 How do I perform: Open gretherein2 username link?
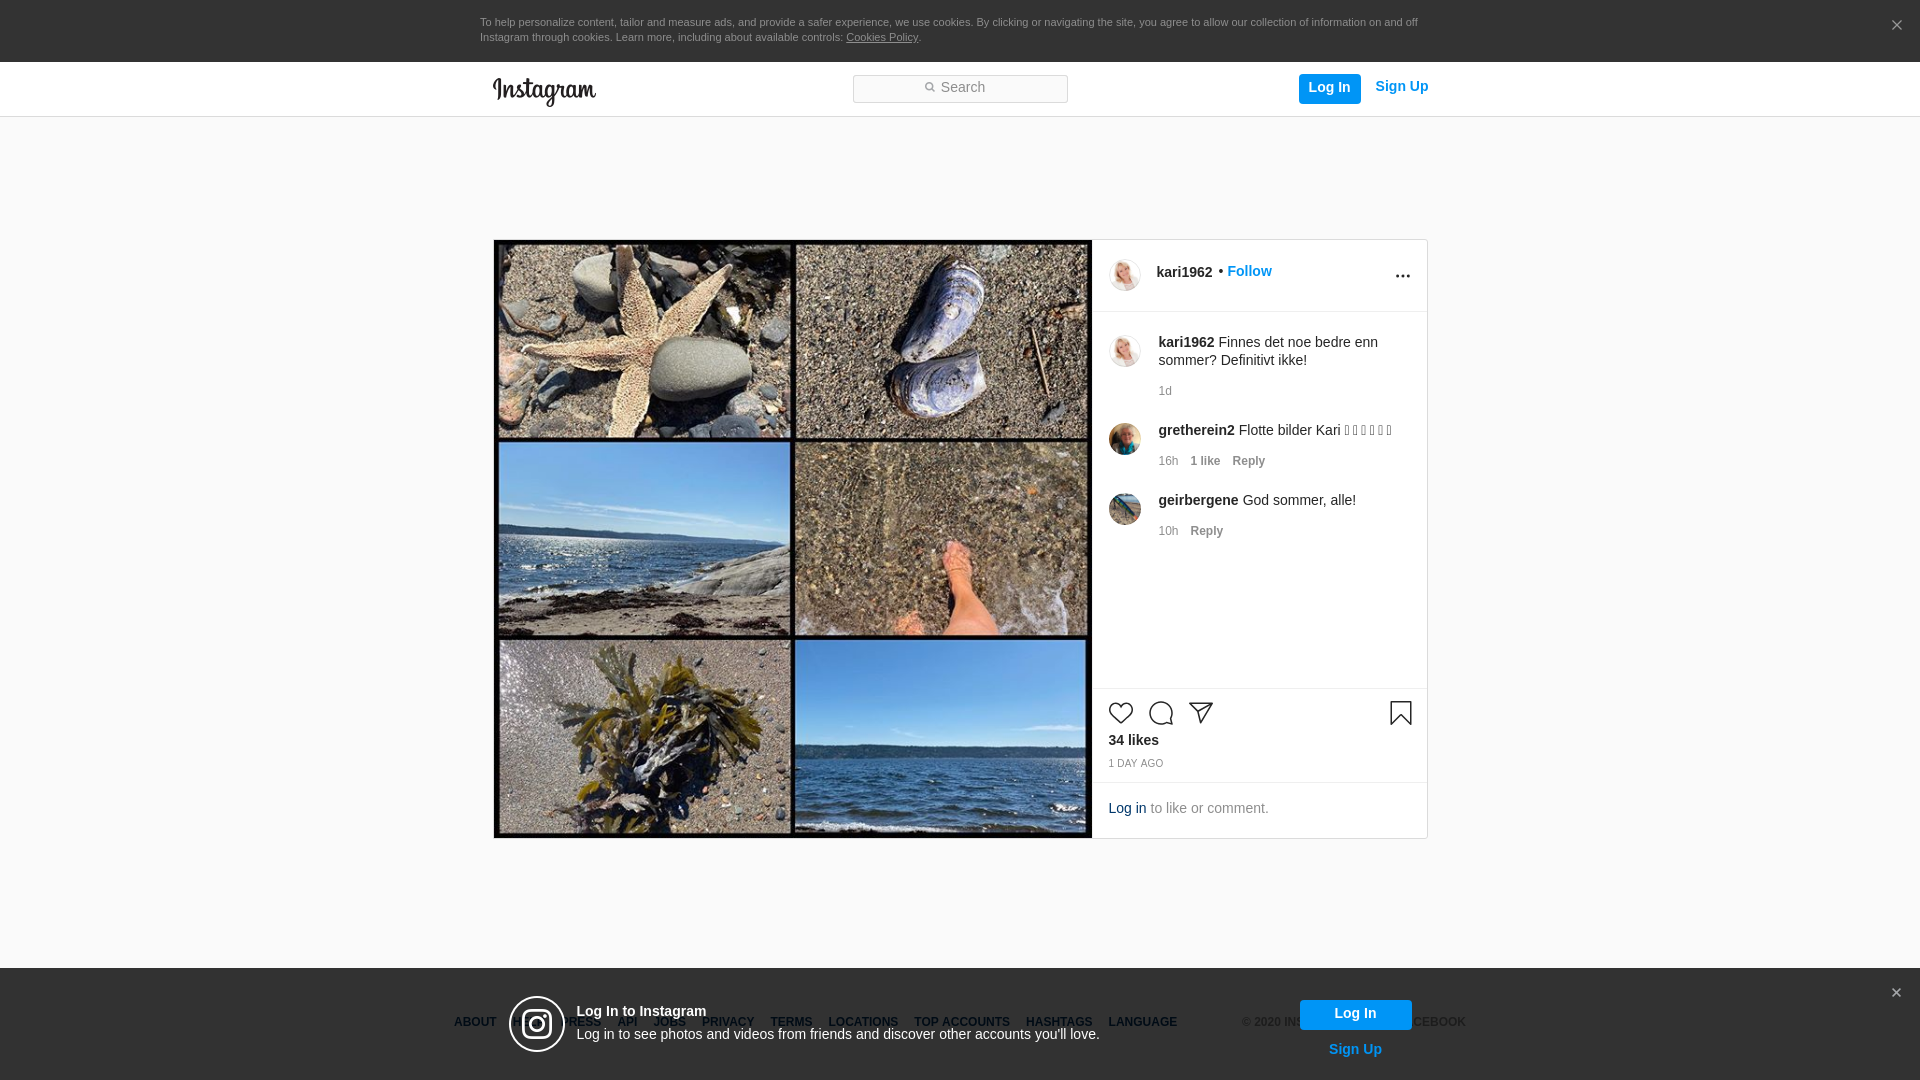(1196, 430)
